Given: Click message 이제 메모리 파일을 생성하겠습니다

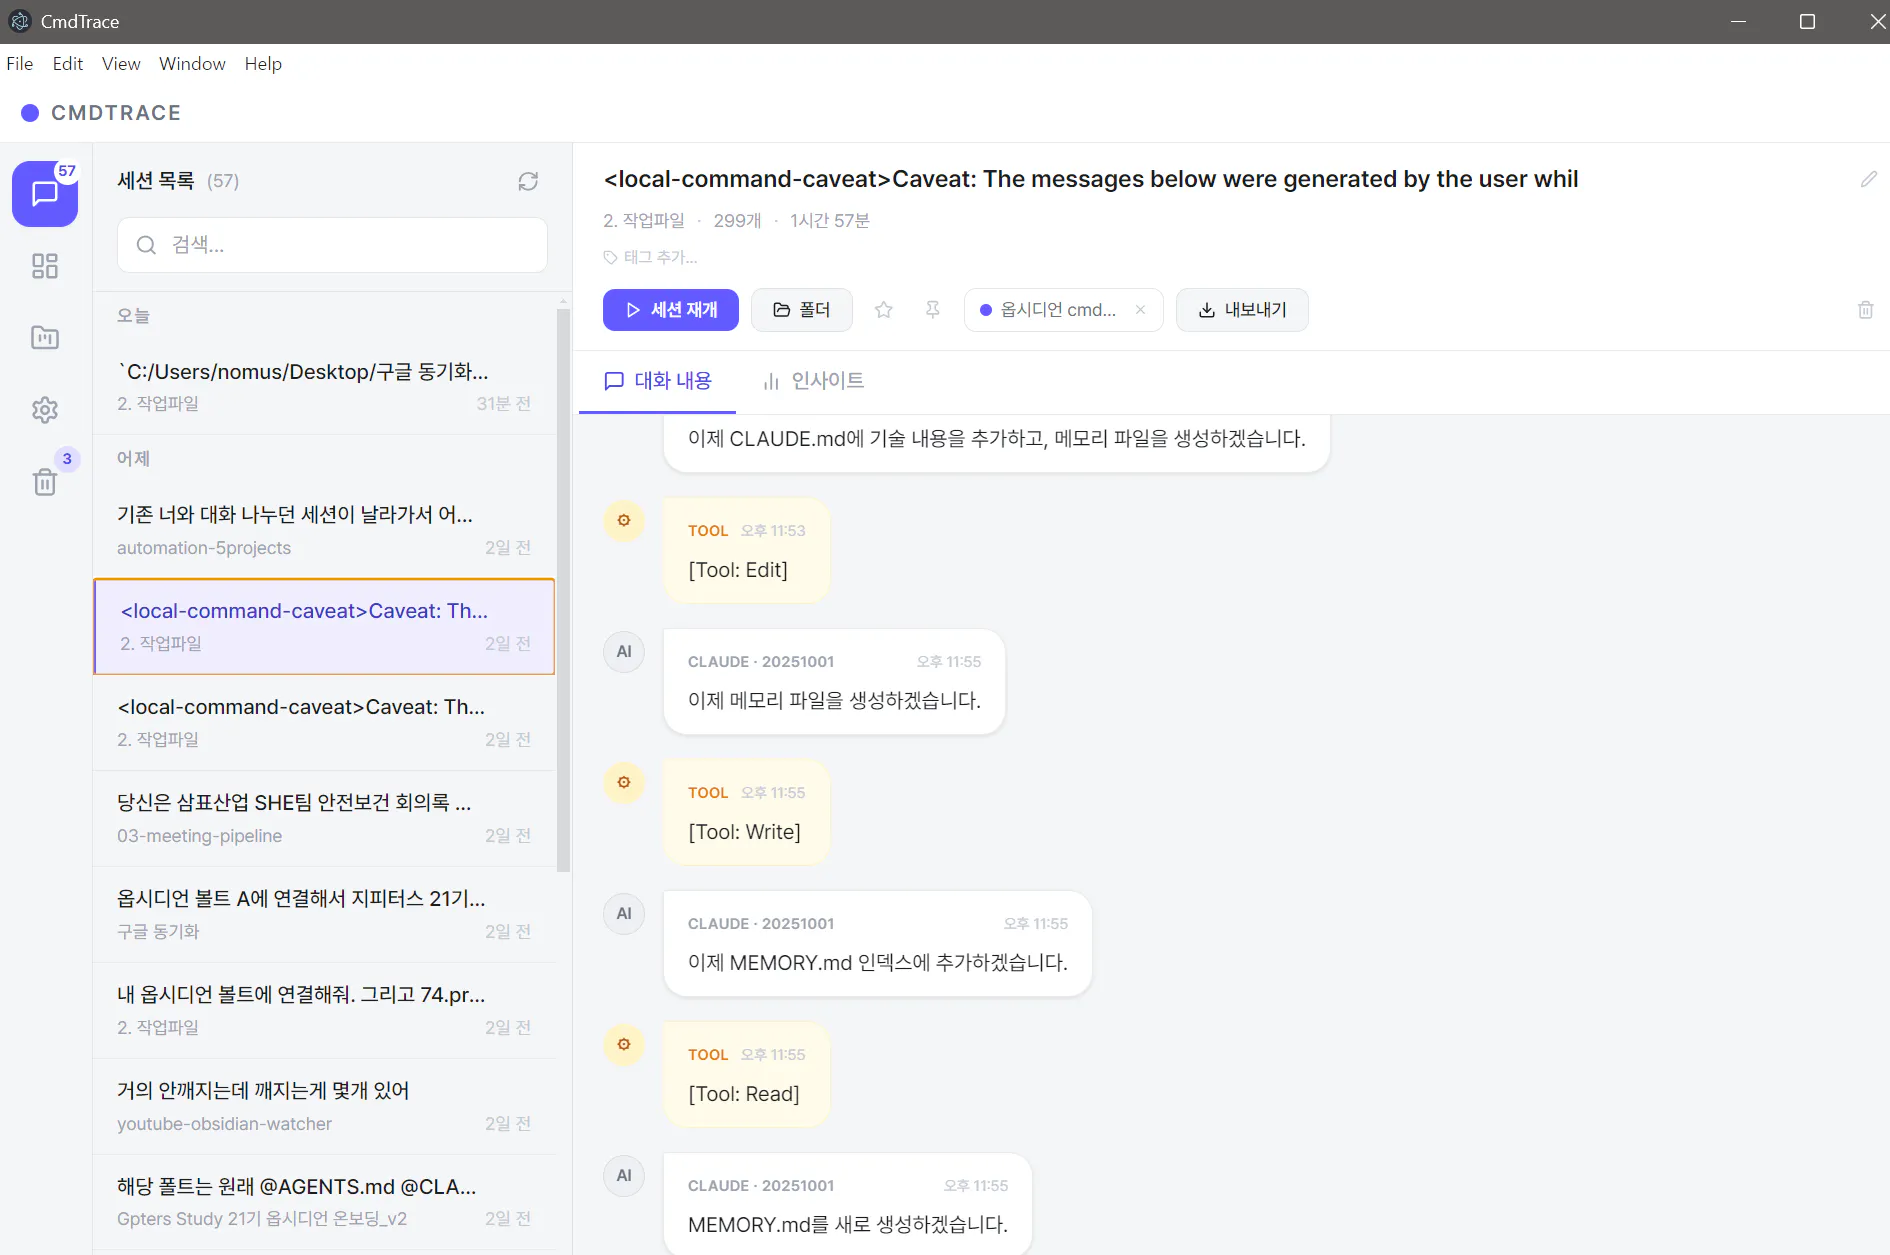Looking at the screenshot, I should pos(834,682).
